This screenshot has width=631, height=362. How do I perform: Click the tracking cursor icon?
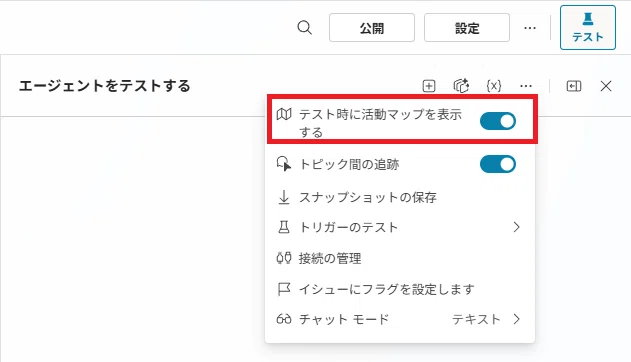(284, 164)
